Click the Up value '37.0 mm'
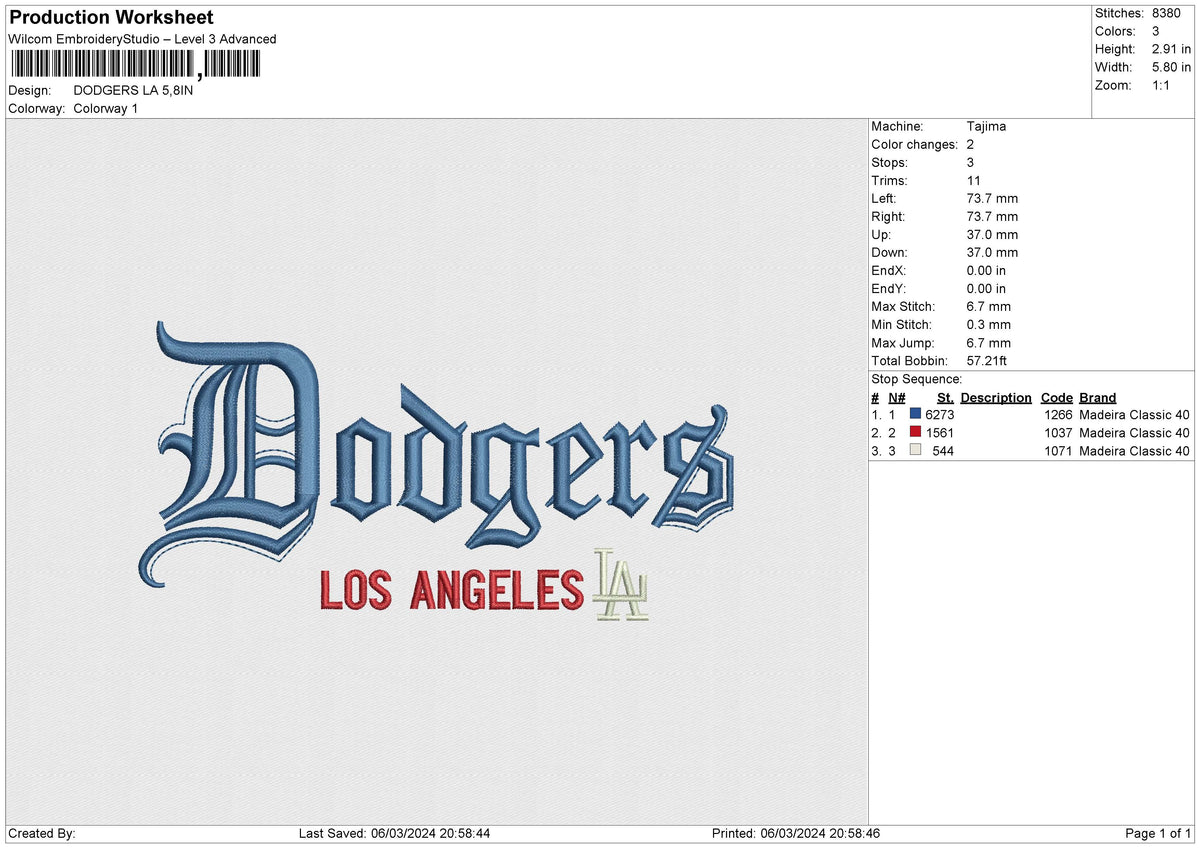 click(993, 234)
